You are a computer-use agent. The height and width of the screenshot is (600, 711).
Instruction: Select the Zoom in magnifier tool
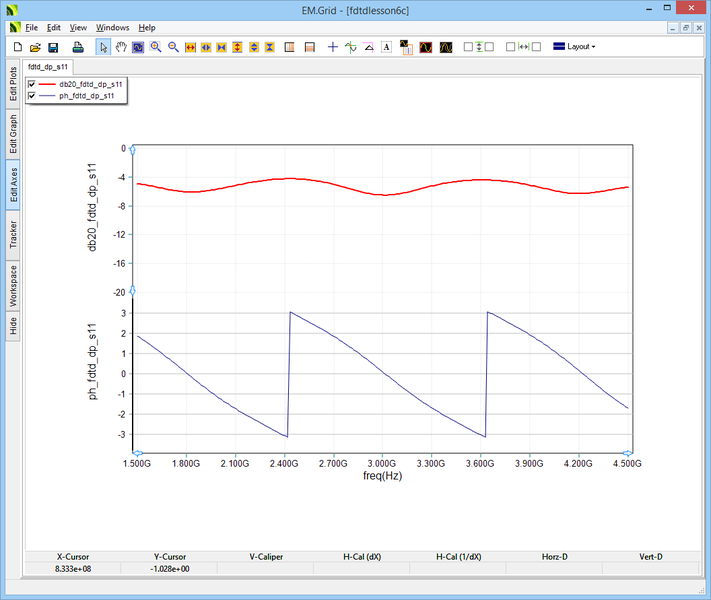click(156, 47)
